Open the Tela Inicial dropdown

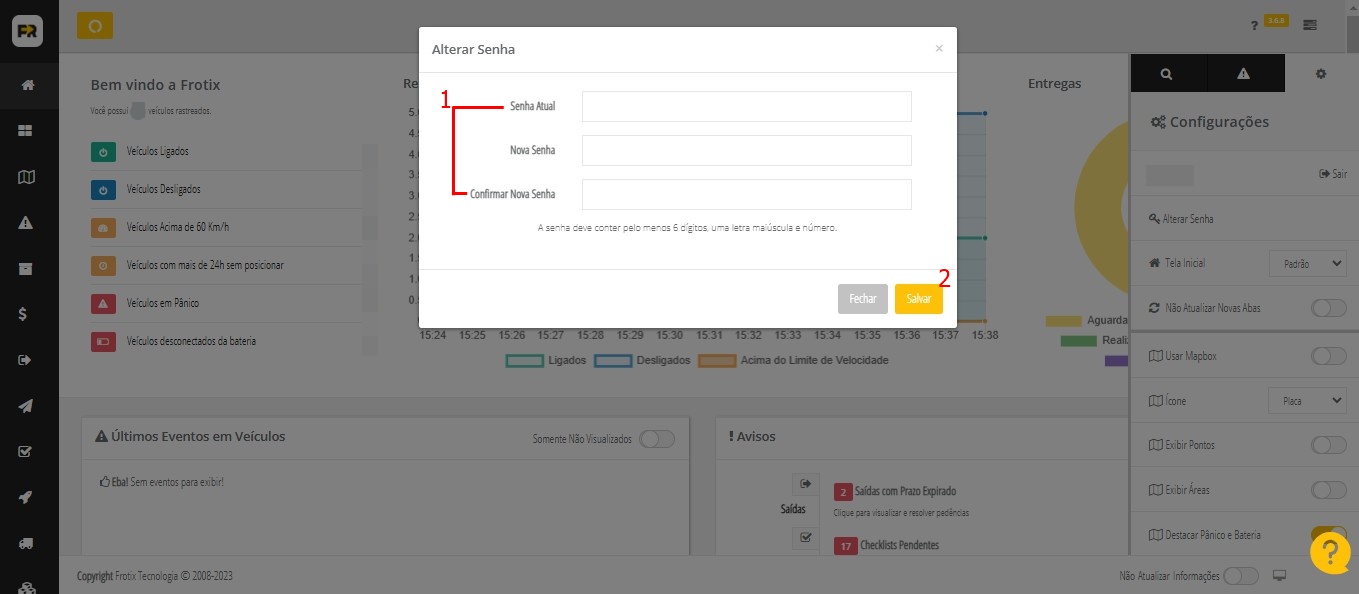tap(1307, 264)
